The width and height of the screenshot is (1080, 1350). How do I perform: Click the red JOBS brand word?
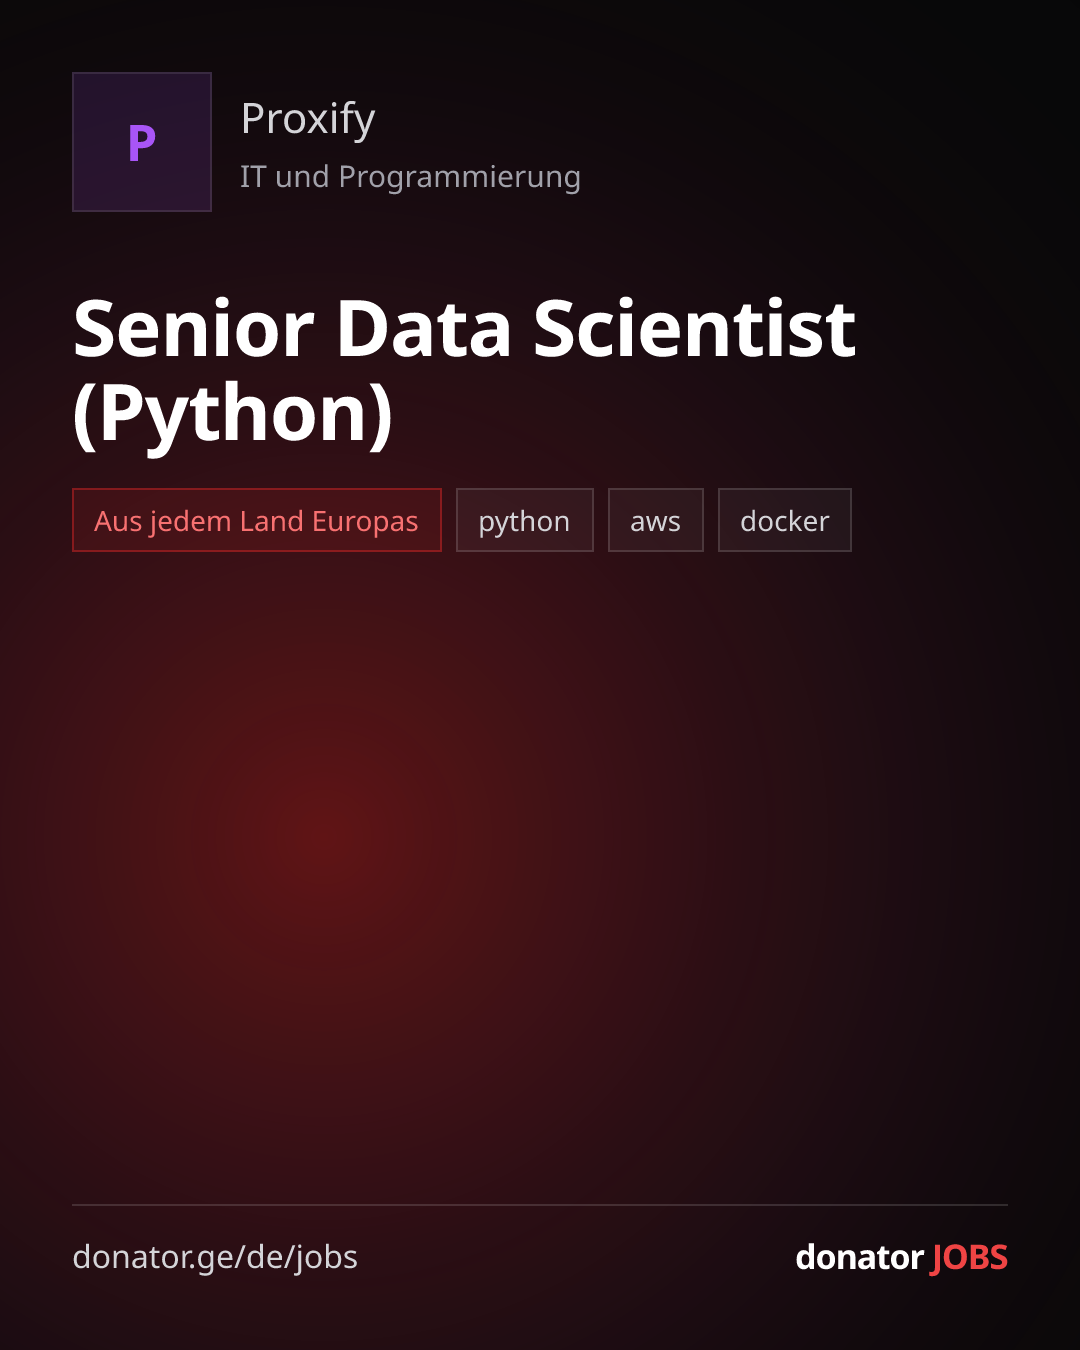[970, 1257]
